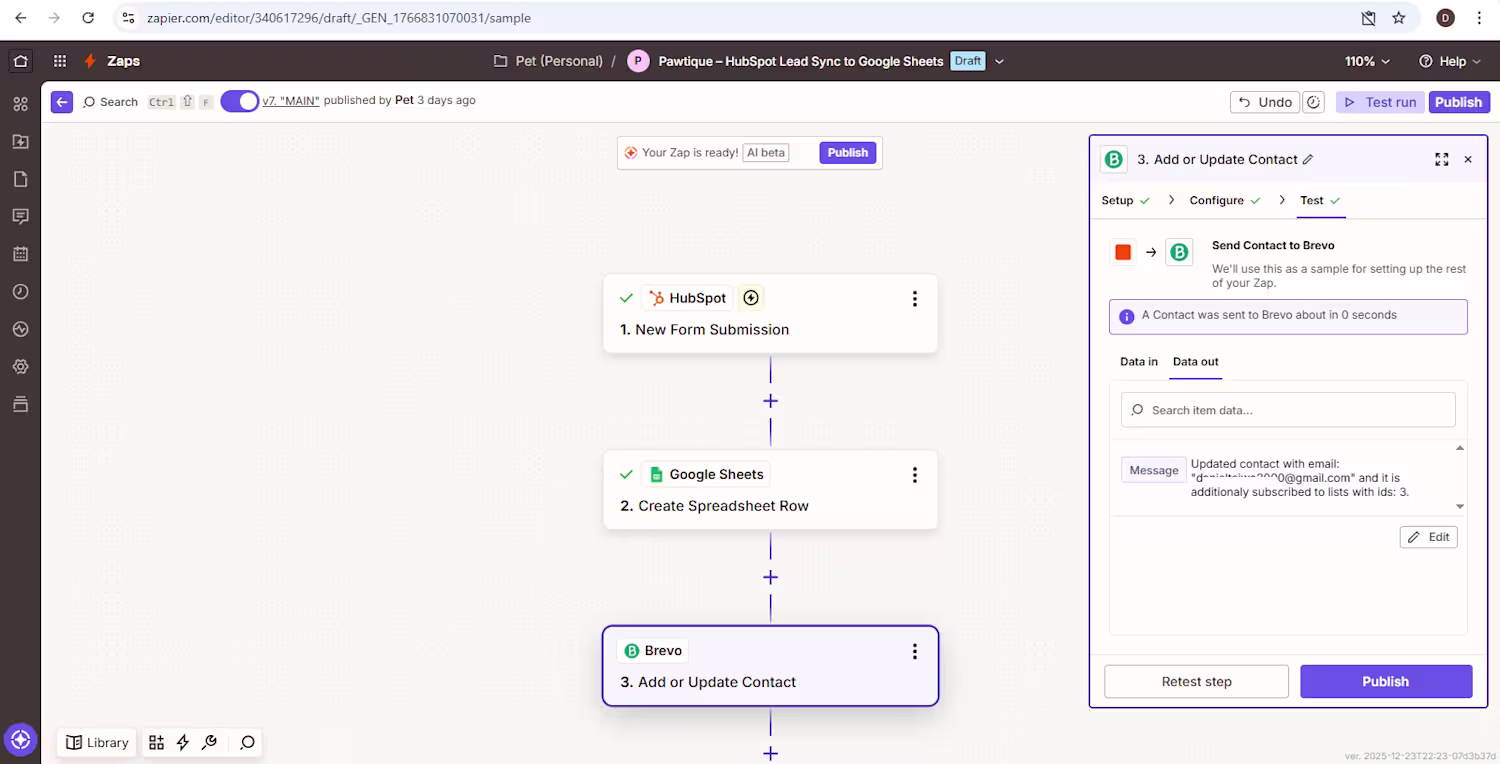Click the Search item data field
This screenshot has height=764, width=1500.
point(1288,410)
